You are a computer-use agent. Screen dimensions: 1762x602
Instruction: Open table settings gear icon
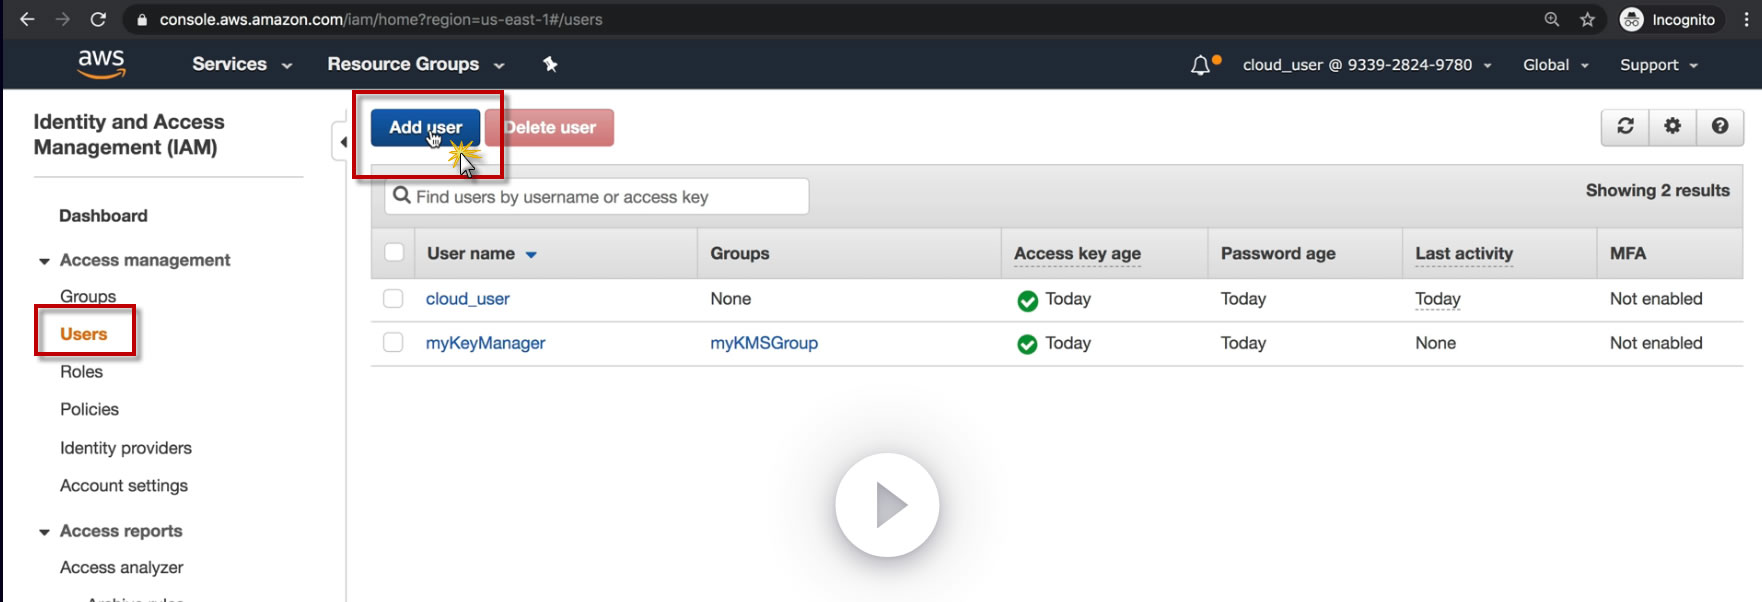(x=1672, y=126)
